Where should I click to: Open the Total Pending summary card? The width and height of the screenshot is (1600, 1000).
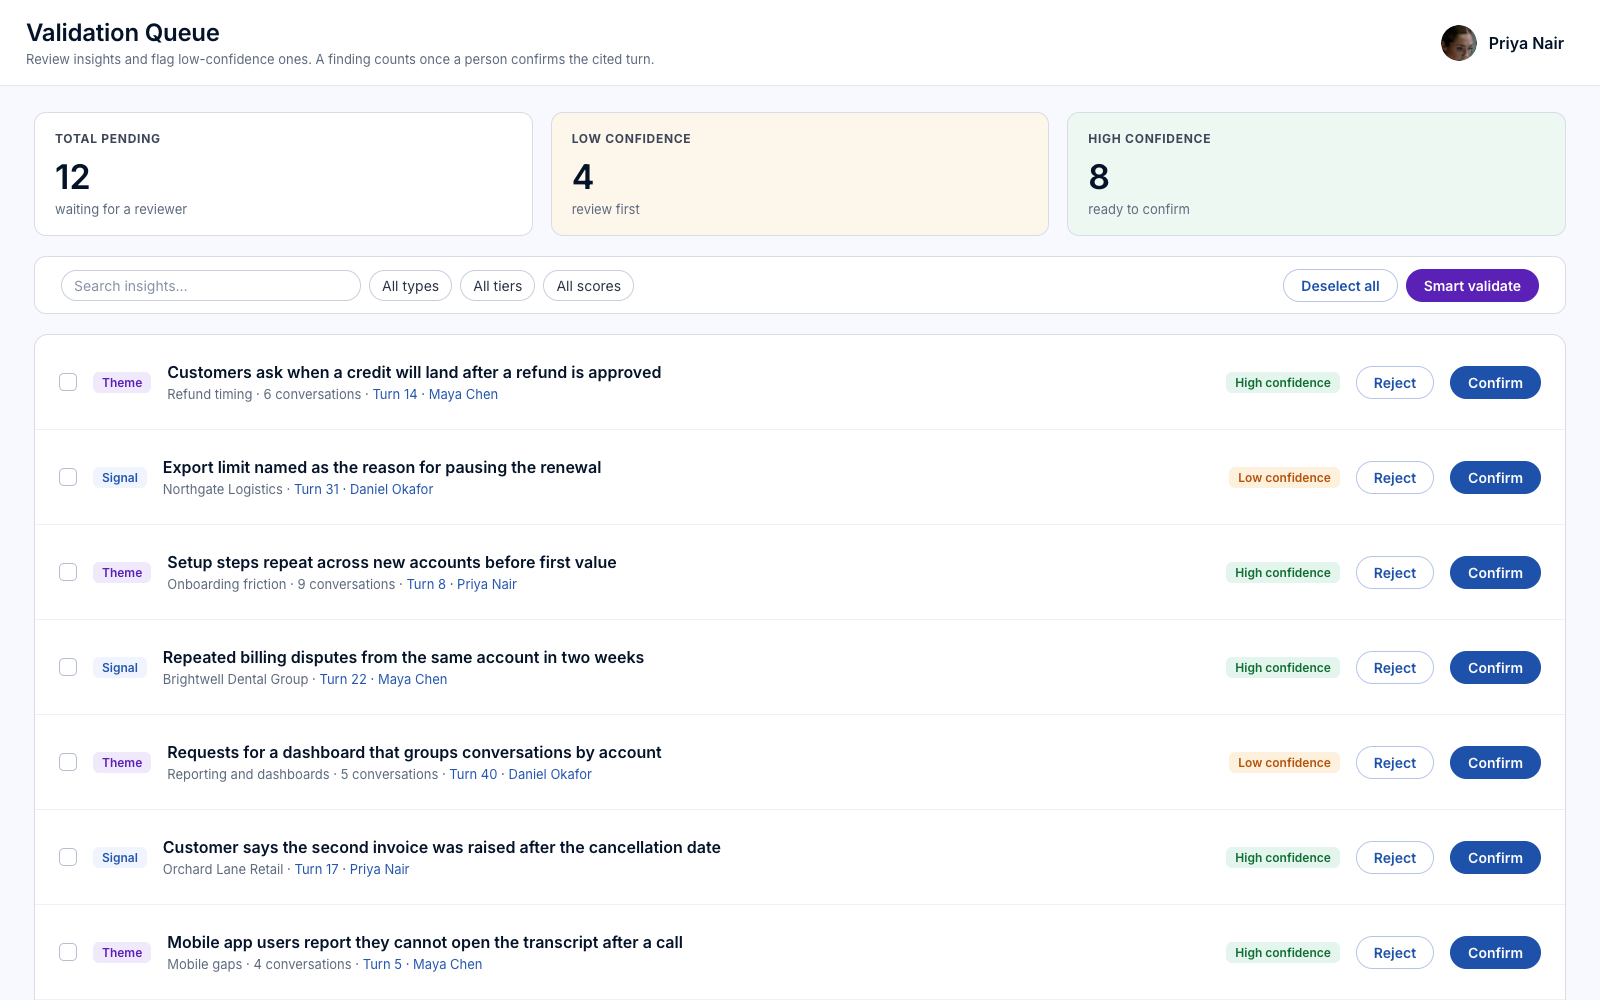[x=283, y=174]
